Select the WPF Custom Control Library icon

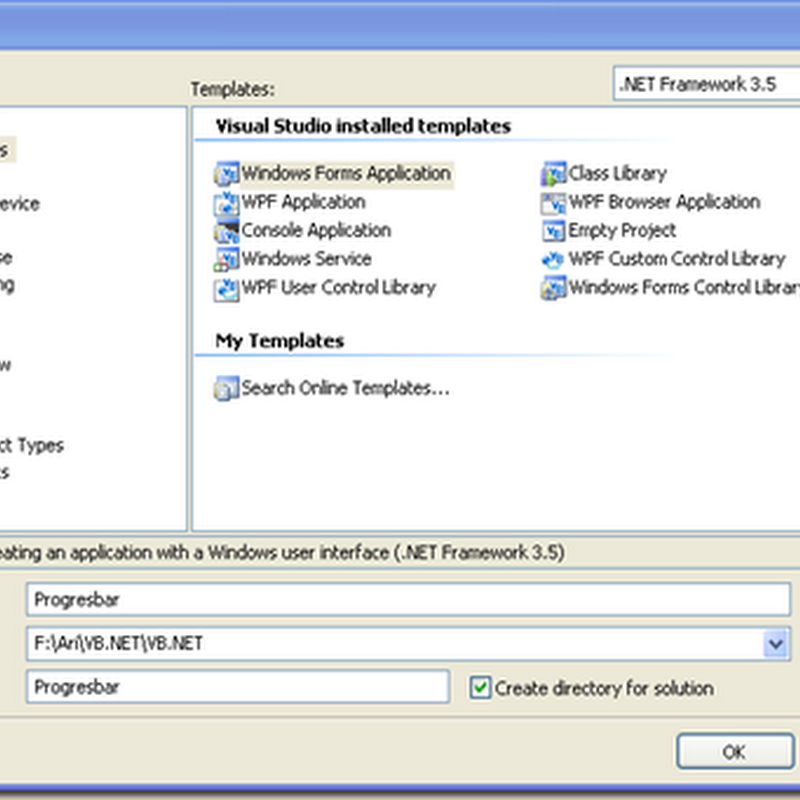click(x=554, y=260)
